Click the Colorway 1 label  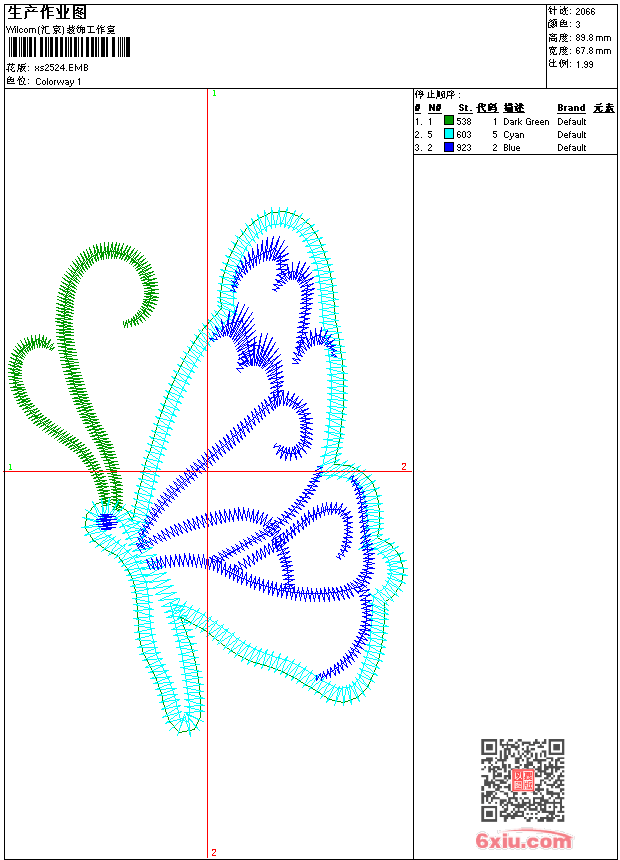[x=59, y=82]
